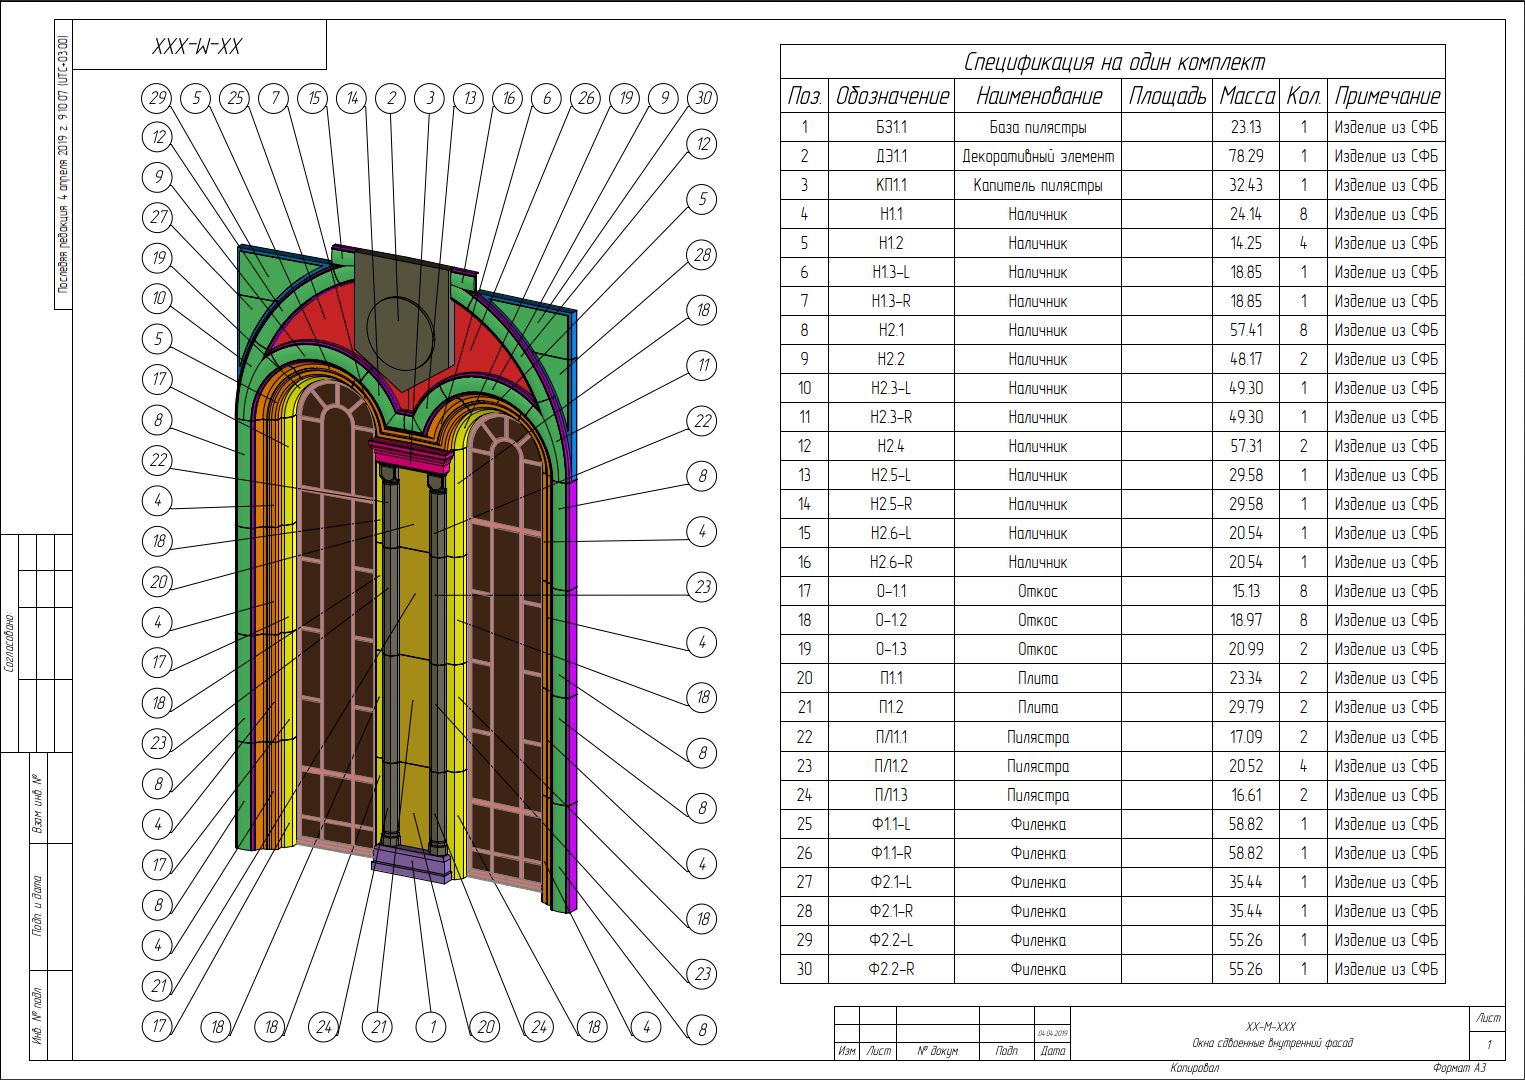Click mass value 15.13
Screen dimensions: 1525x1080
tap(1246, 591)
